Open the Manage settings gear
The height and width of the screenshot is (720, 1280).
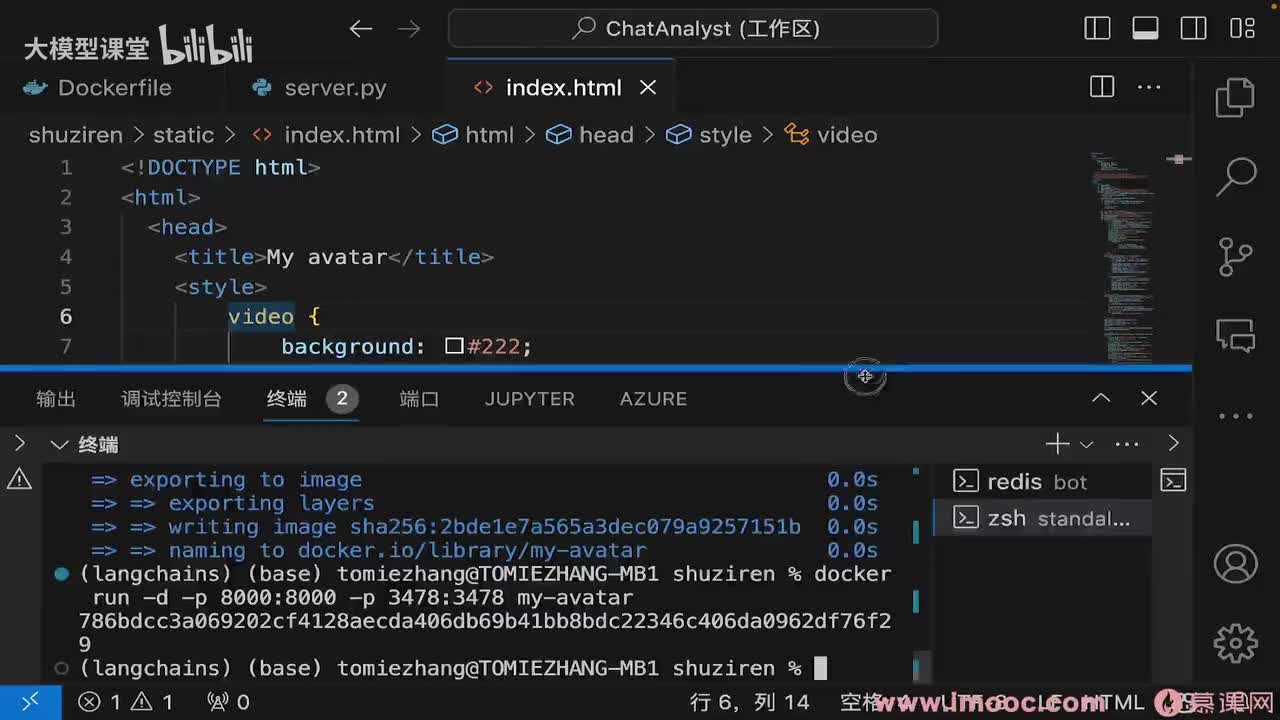click(x=1235, y=642)
